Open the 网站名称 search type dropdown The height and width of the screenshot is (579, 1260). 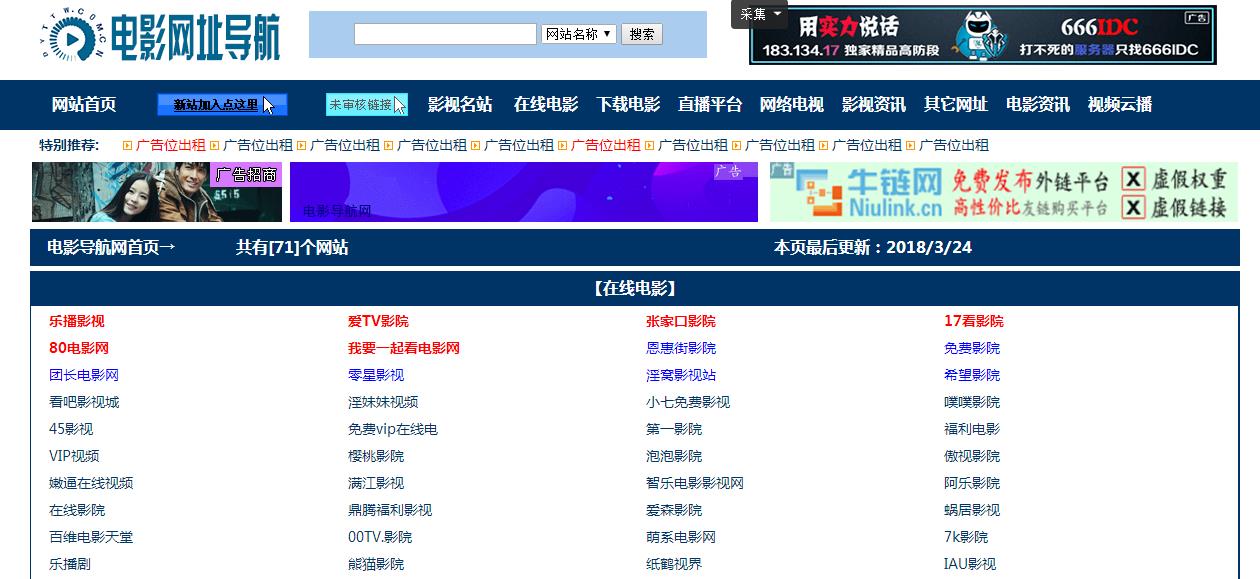pyautogui.click(x=579, y=34)
